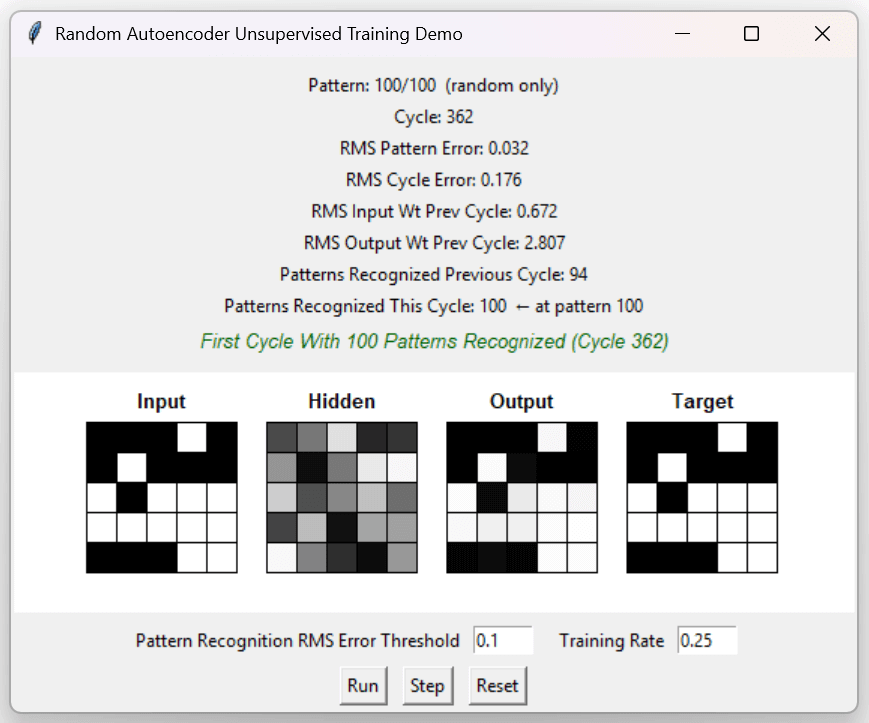The width and height of the screenshot is (869, 723).
Task: Maximize the autoencoder demo window
Action: tap(751, 34)
